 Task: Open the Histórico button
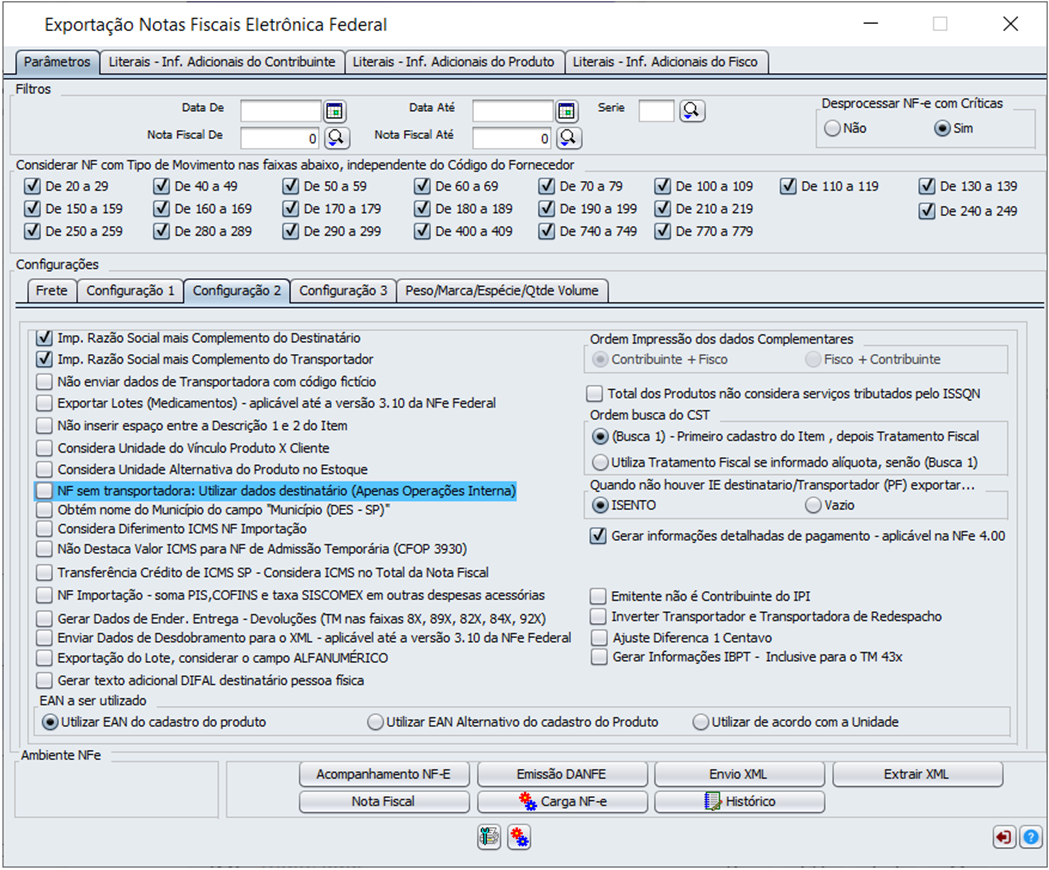point(739,801)
